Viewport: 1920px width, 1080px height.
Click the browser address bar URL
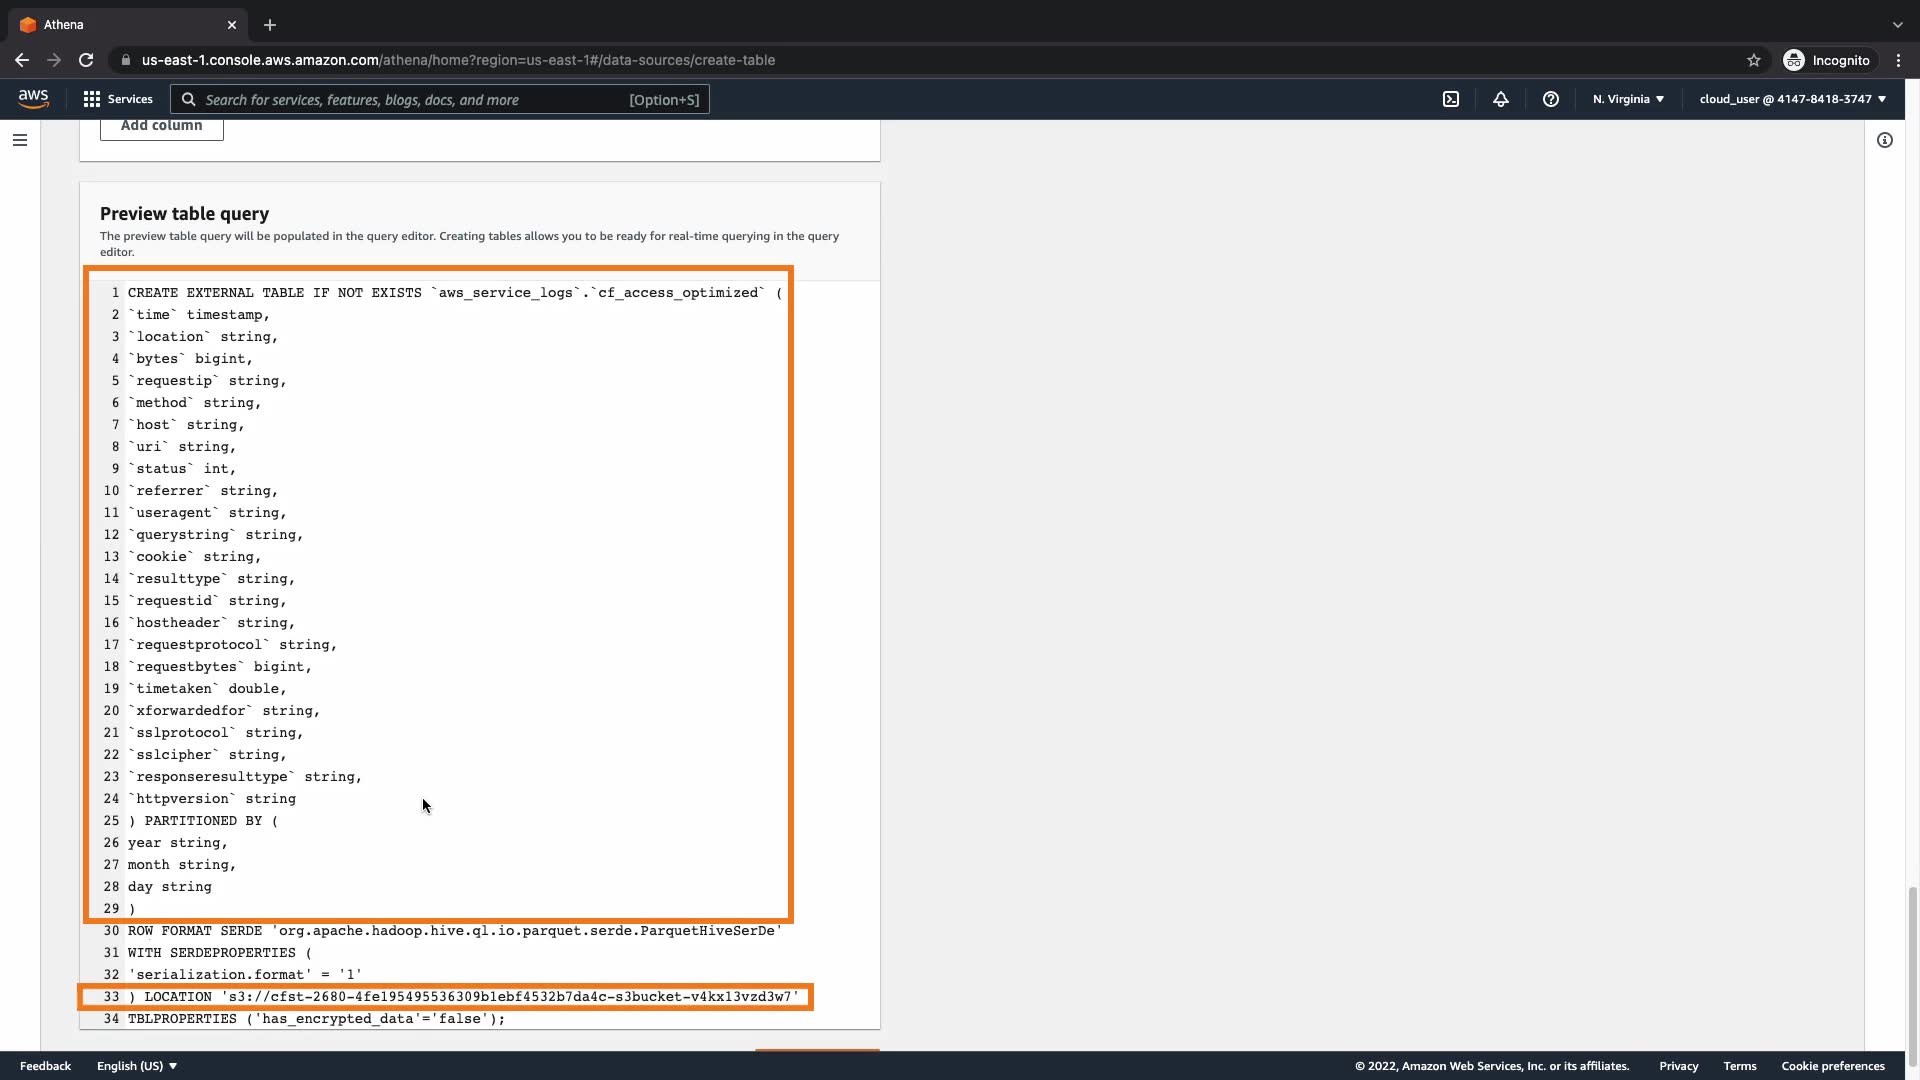pos(458,60)
